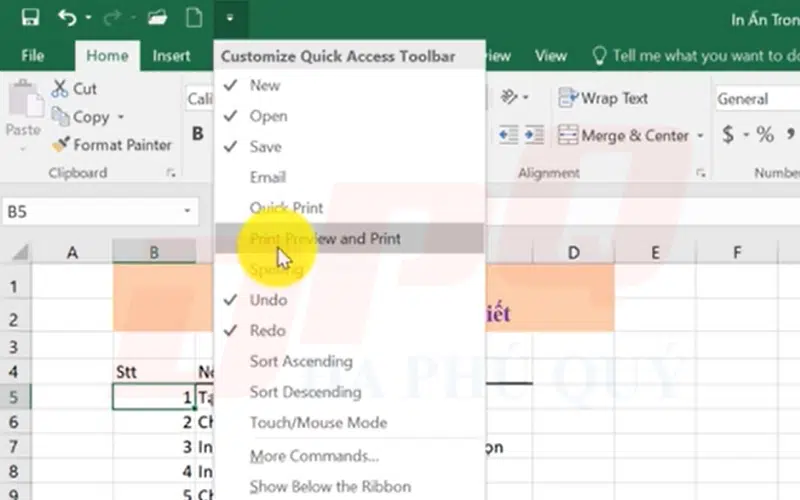Enable Sort Descending in the menu
Viewport: 800px width, 500px height.
tap(349, 392)
